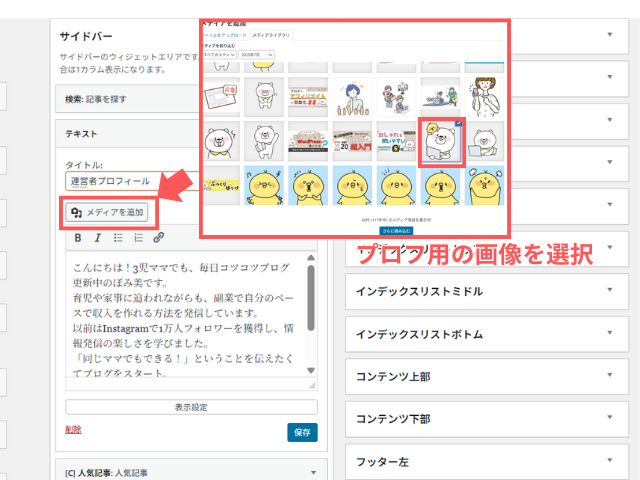The width and height of the screenshot is (640, 480).
Task: Click the Bold formatting icon
Action: click(x=78, y=238)
